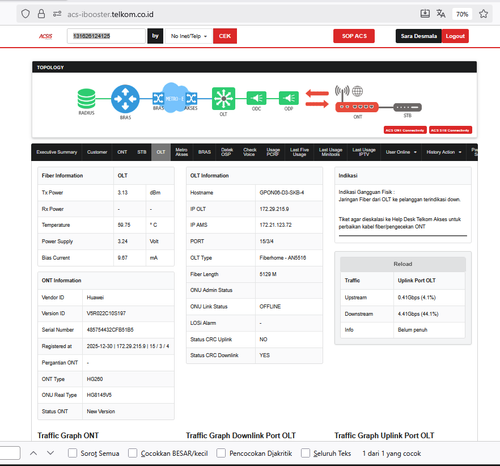
Task: Open the site permissions icon in address bar
Action: pyautogui.click(x=57, y=14)
